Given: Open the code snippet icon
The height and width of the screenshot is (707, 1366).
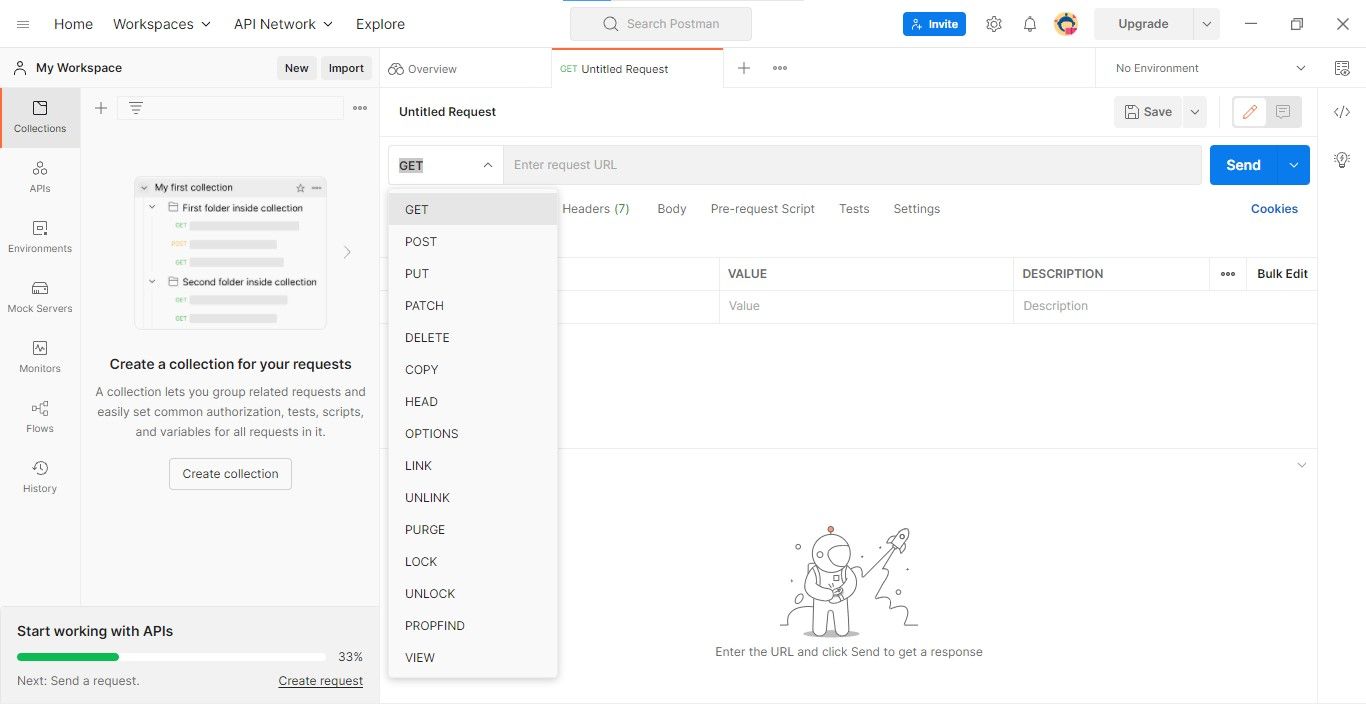Looking at the screenshot, I should click(x=1342, y=112).
